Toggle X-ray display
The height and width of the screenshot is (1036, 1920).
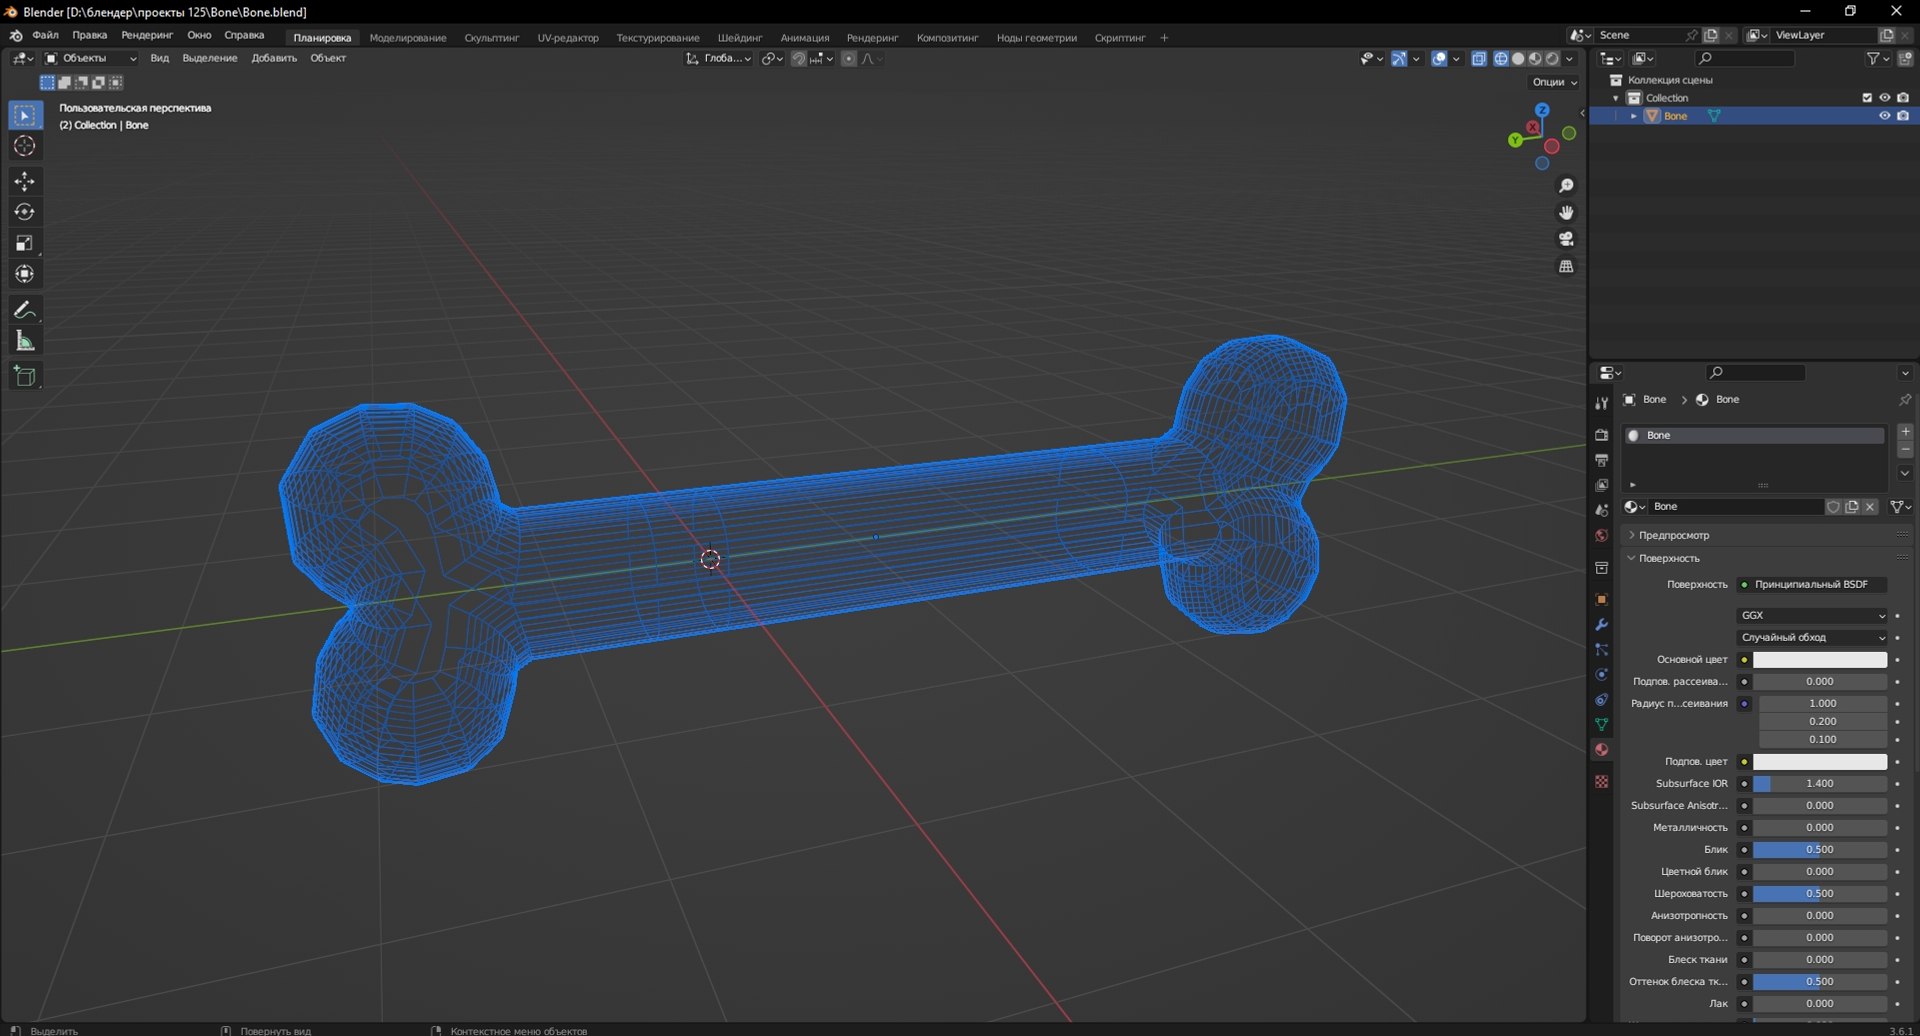[x=1479, y=58]
